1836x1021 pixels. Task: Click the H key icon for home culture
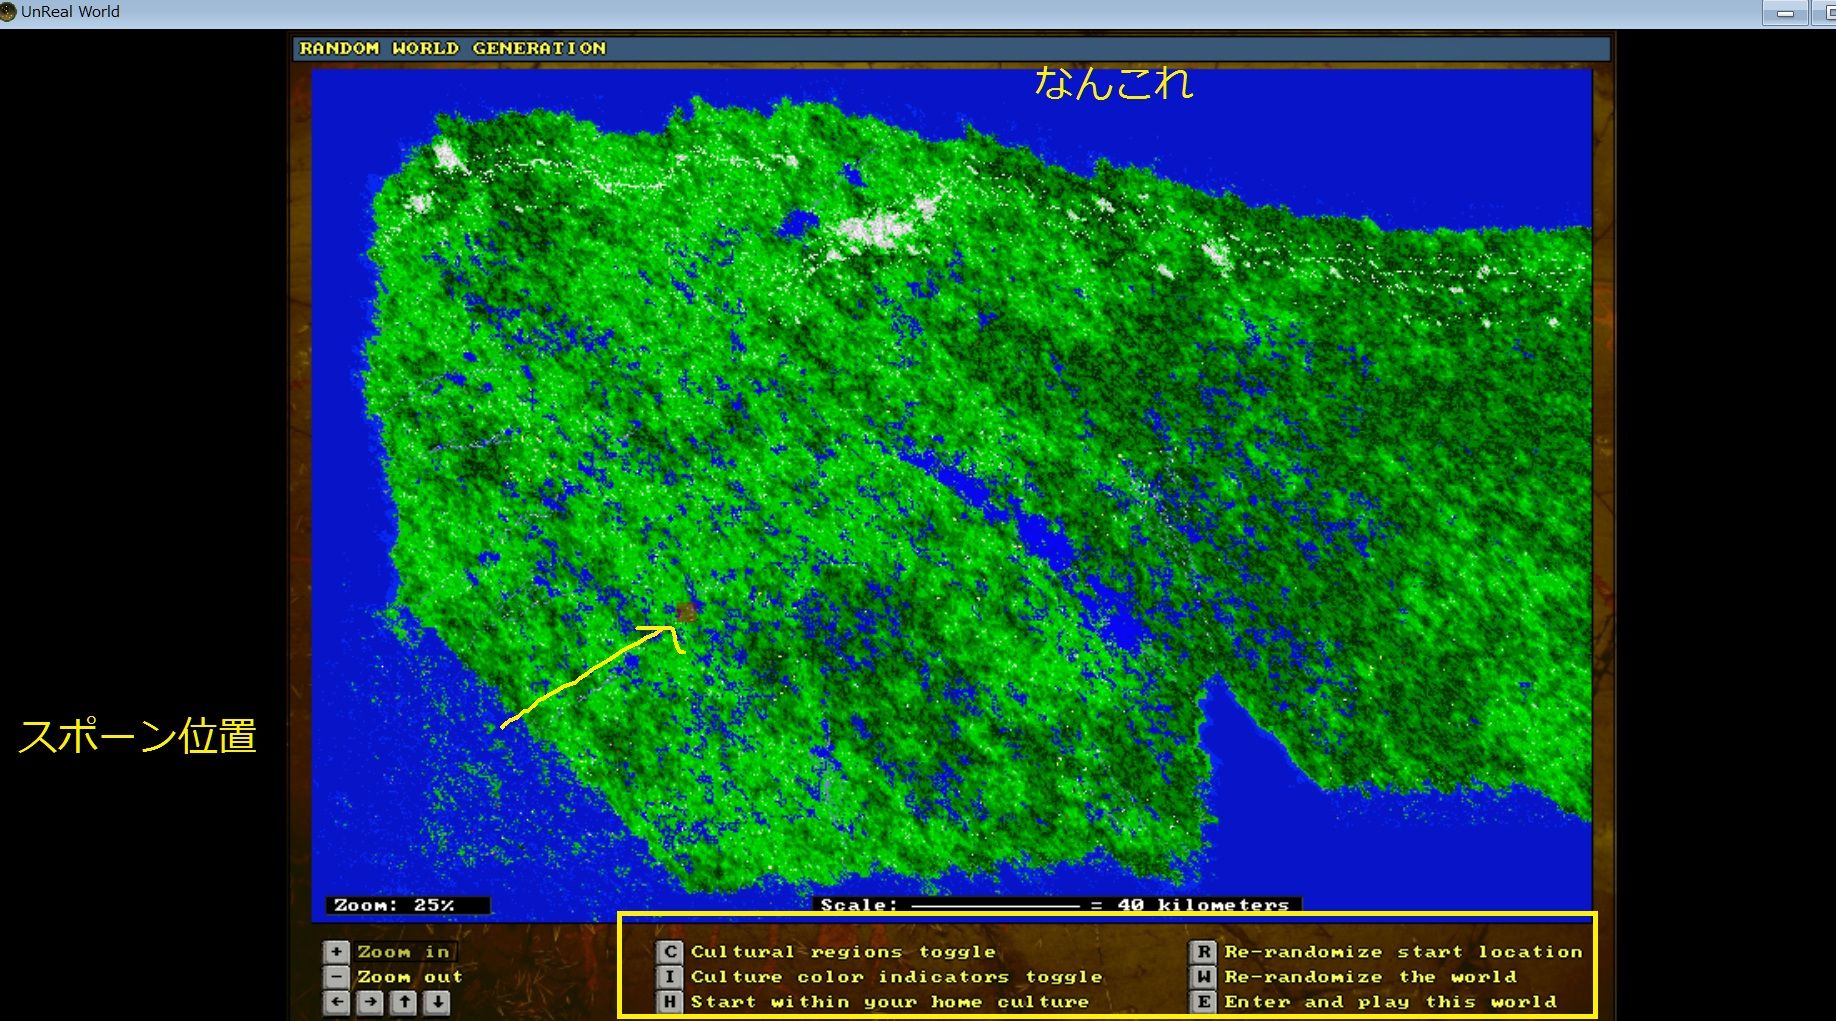click(670, 1002)
